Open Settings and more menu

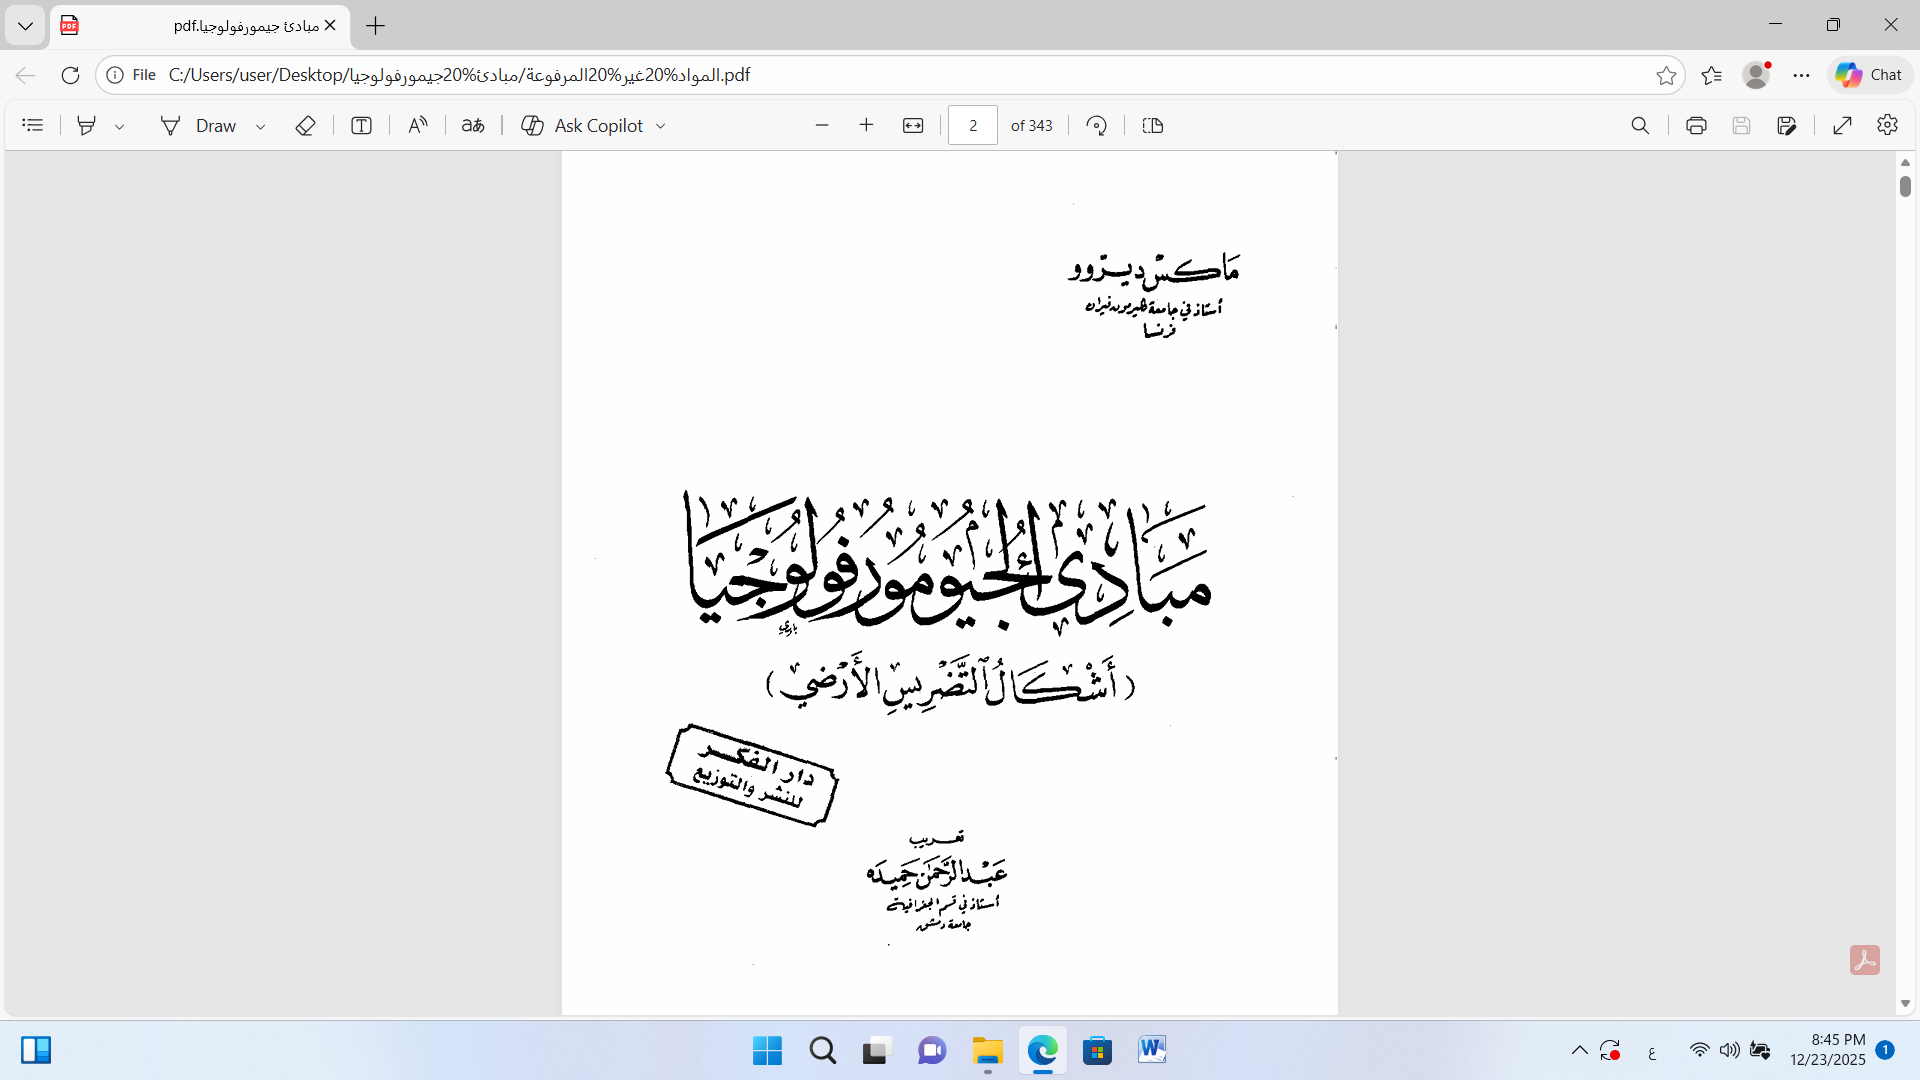(1802, 75)
